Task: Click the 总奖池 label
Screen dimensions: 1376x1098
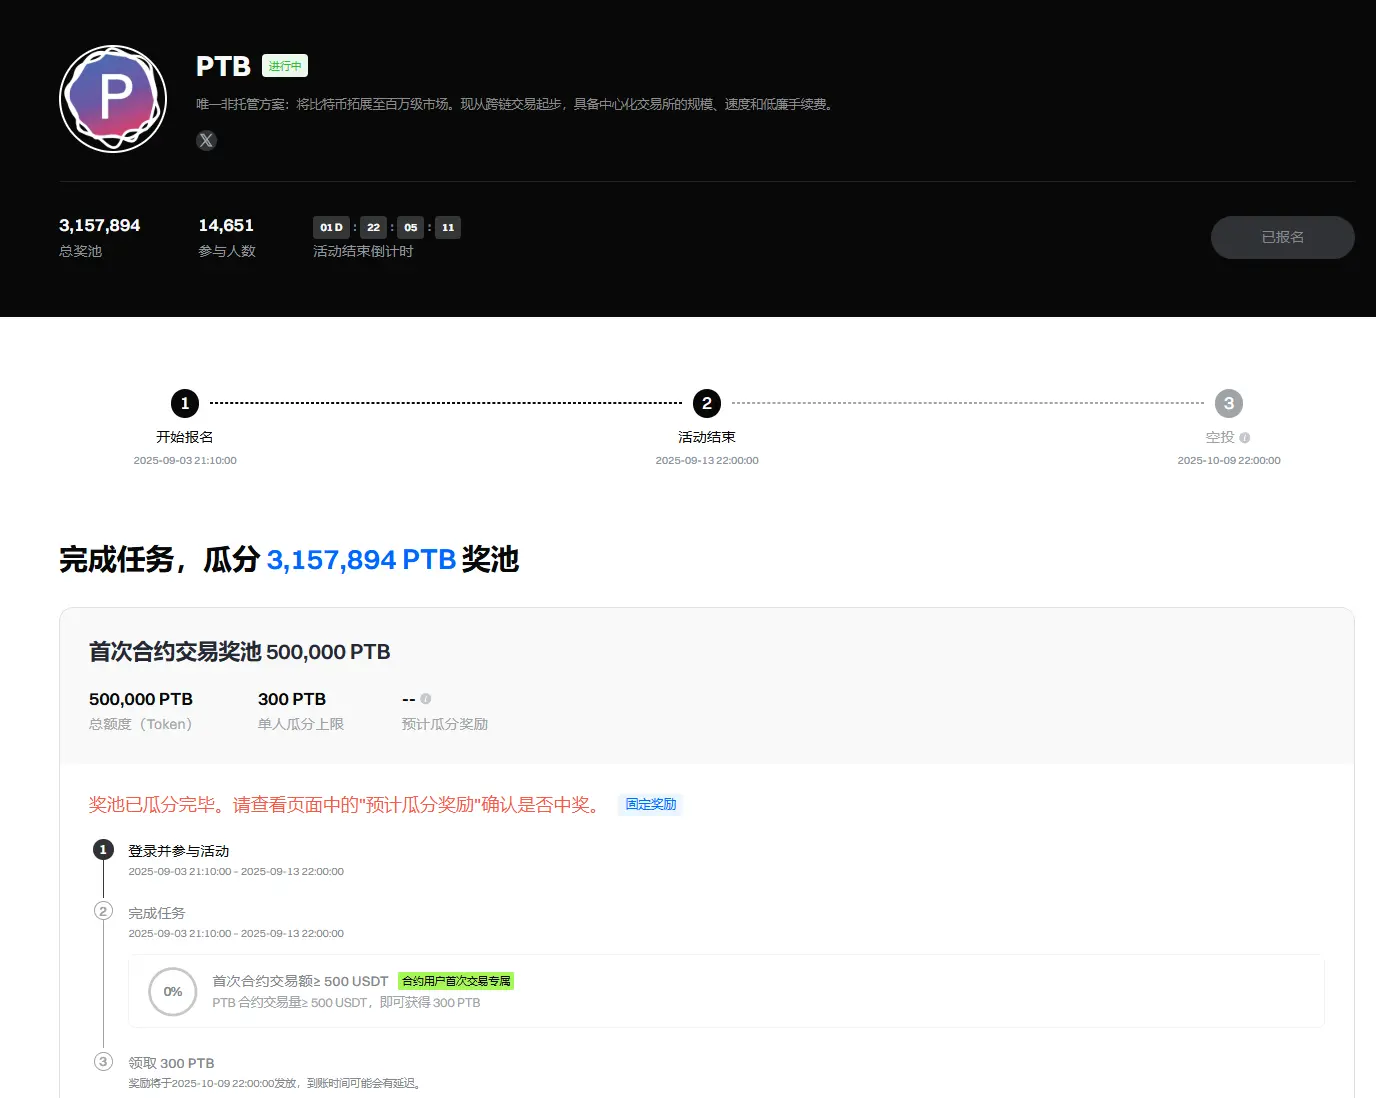Action: point(80,251)
